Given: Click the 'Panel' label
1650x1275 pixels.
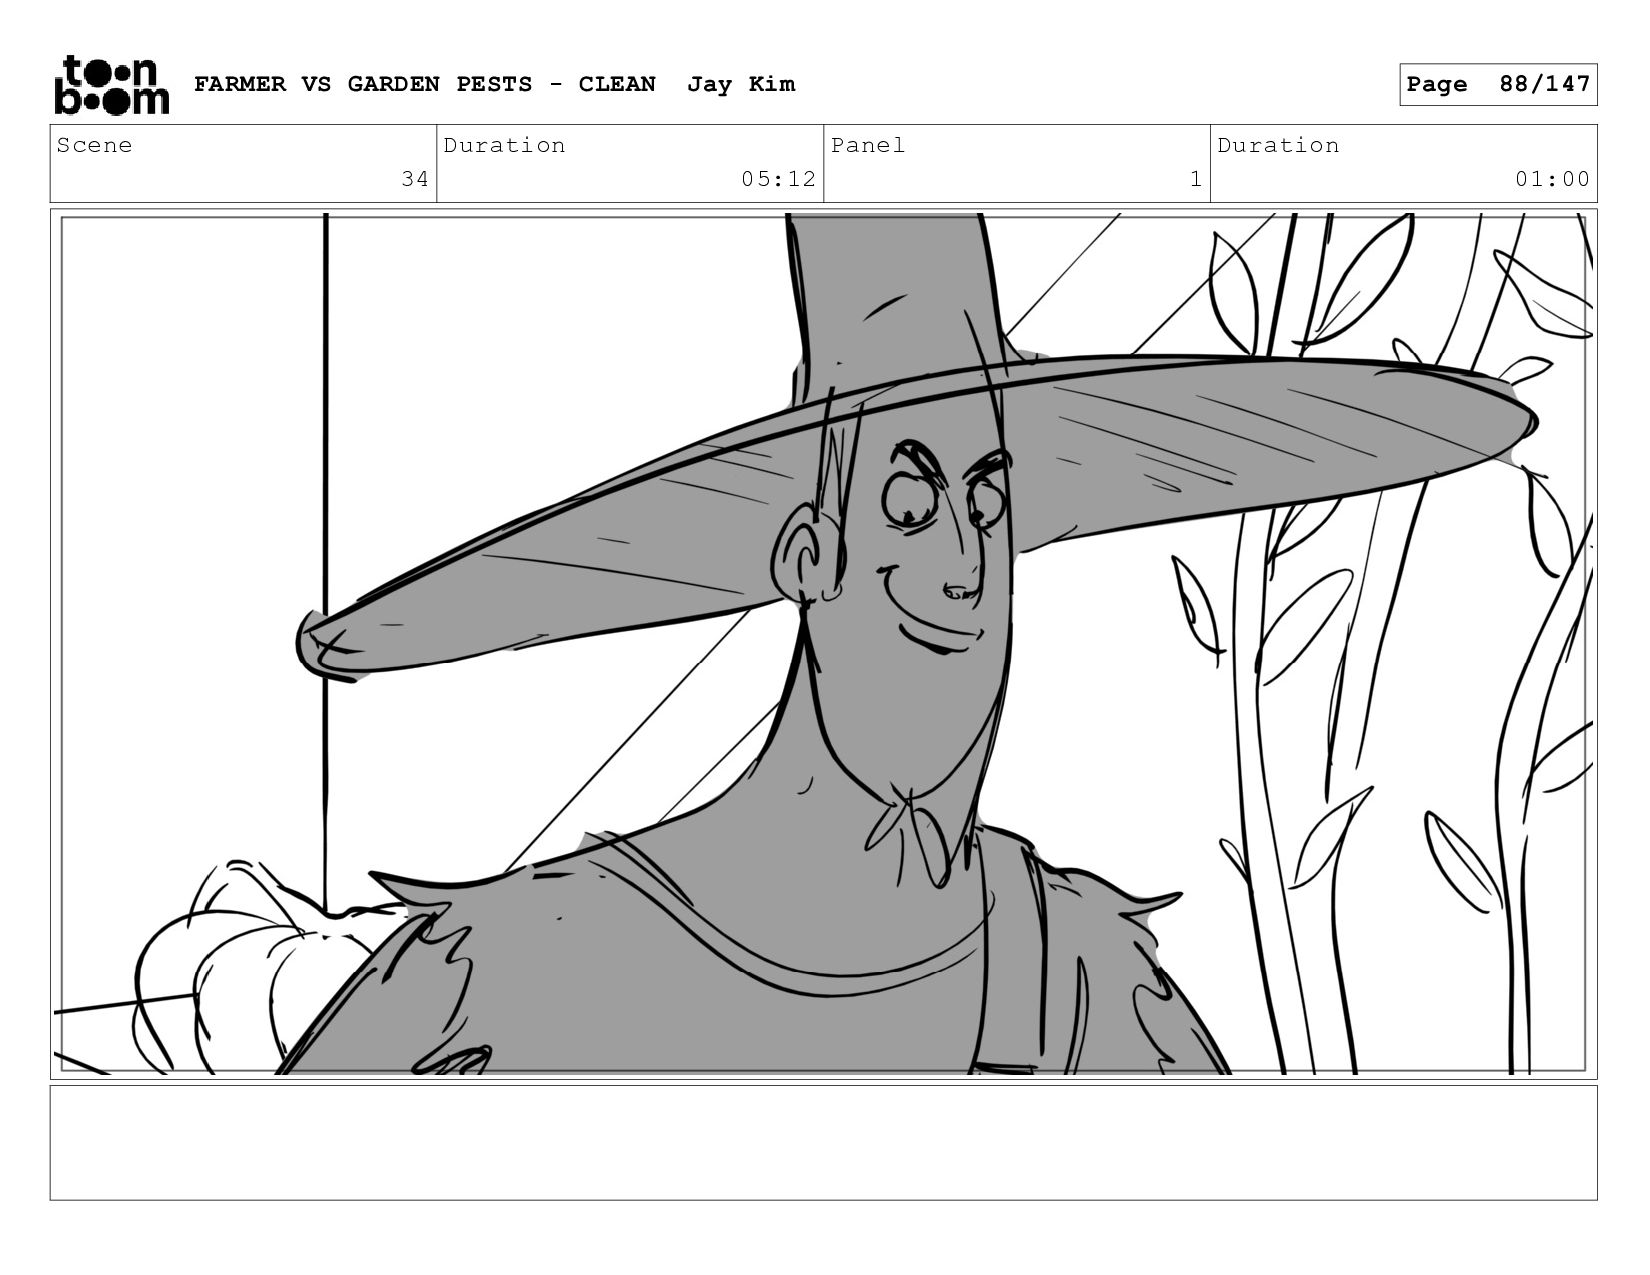Looking at the screenshot, I should click(x=868, y=145).
